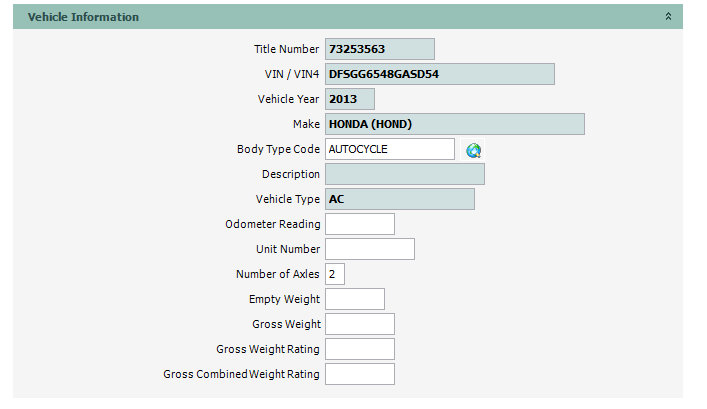This screenshot has width=707, height=409.
Task: Focus the Unit Number input
Action: [370, 249]
